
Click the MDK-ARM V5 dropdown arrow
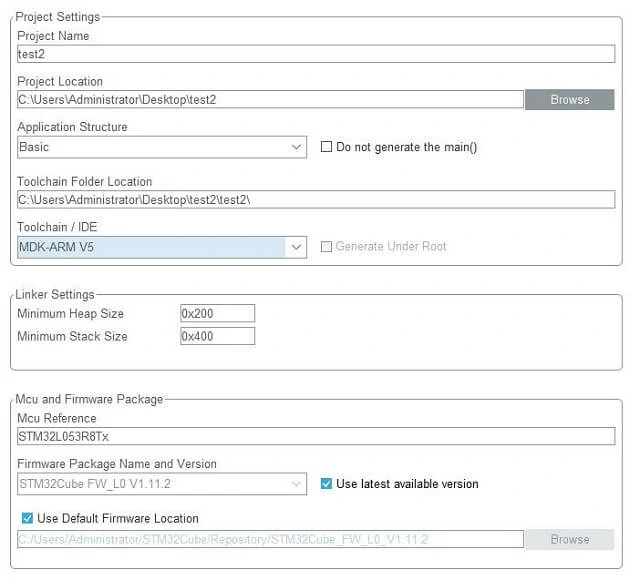point(297,247)
